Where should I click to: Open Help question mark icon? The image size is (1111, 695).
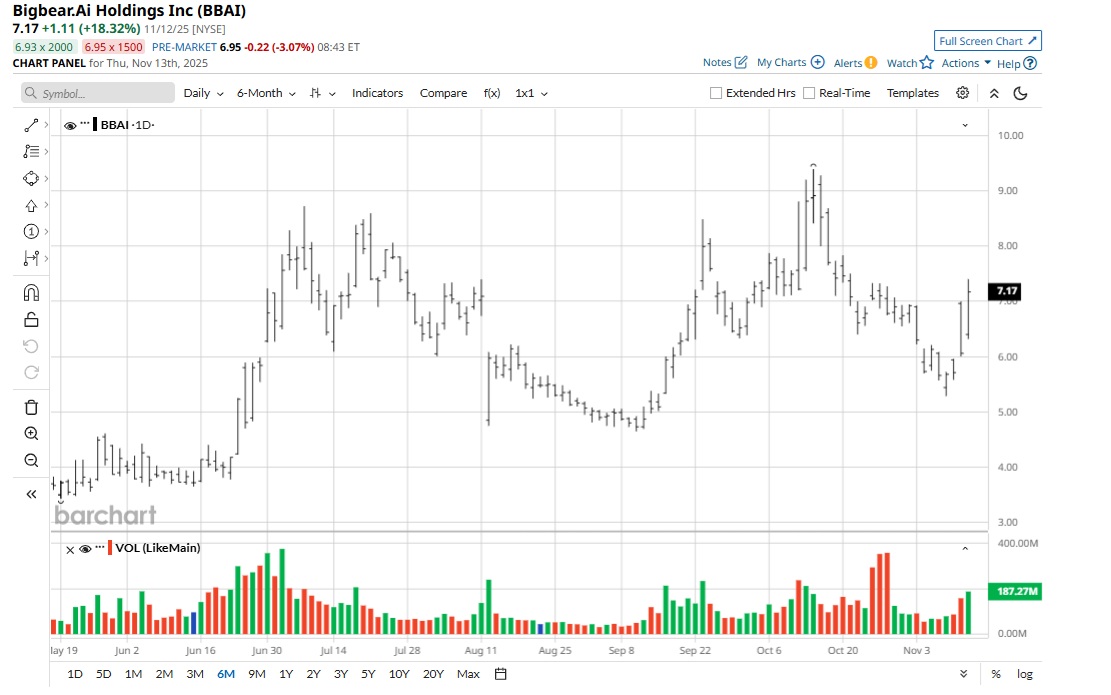coord(1030,63)
